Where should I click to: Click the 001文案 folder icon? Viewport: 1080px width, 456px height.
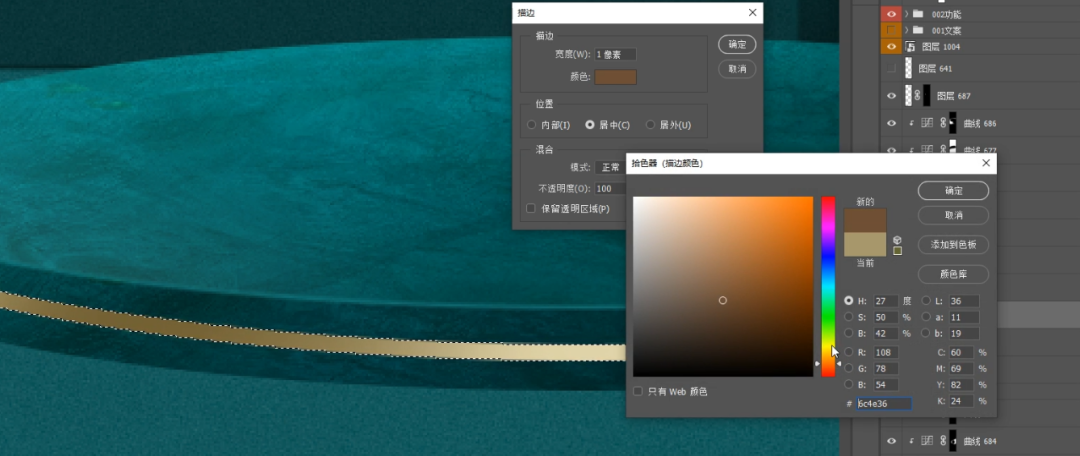[918, 30]
